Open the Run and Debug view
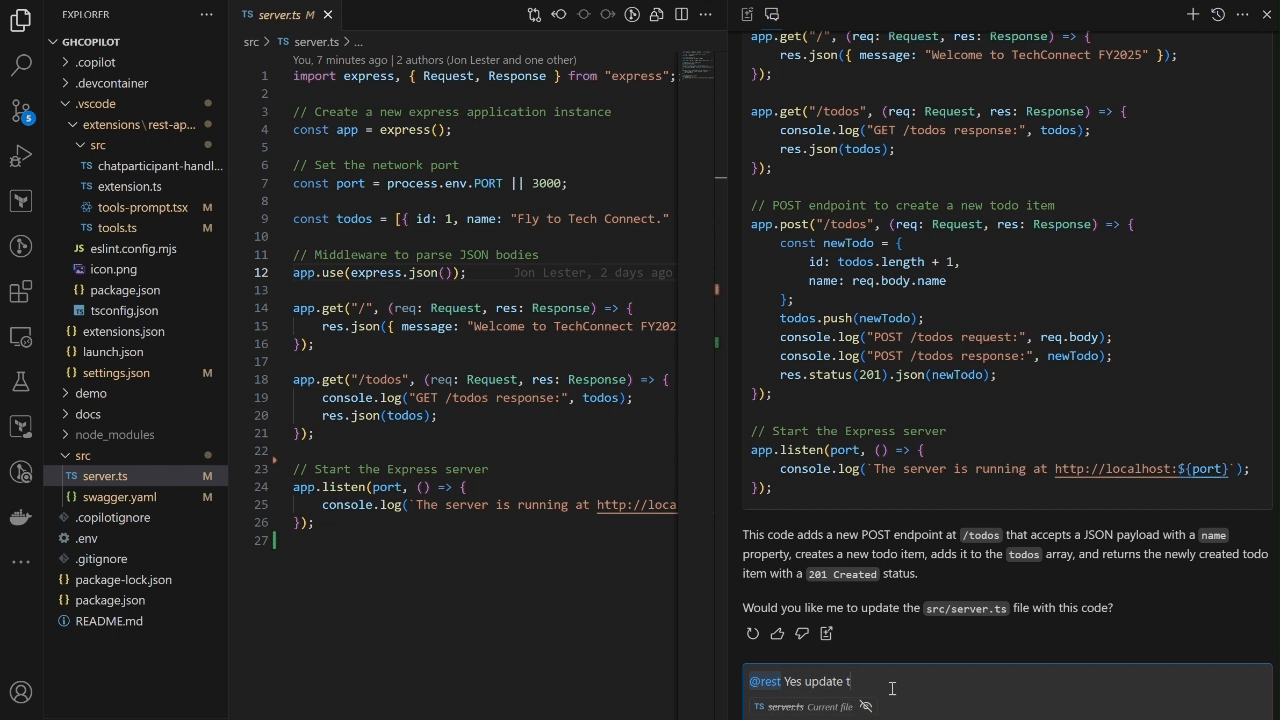The image size is (1280, 720). [x=21, y=156]
